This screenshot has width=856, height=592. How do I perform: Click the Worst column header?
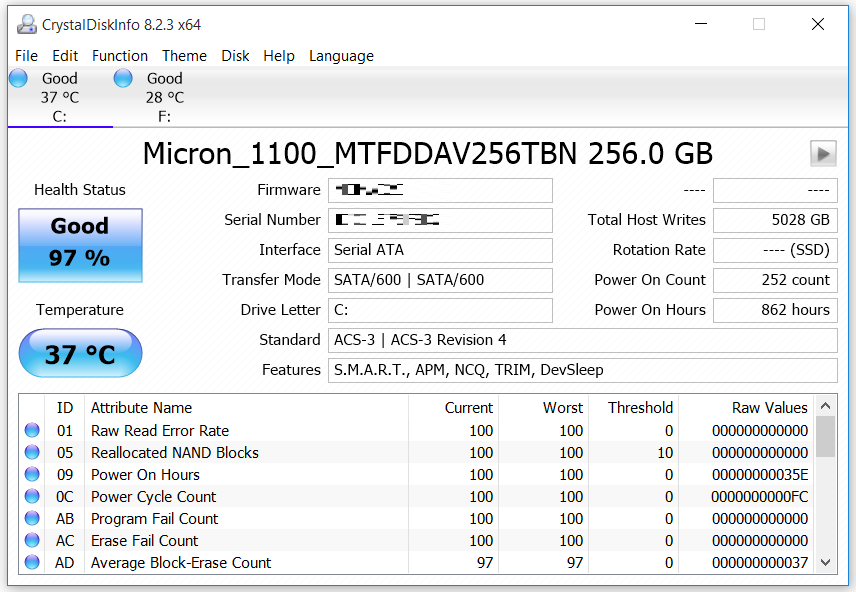(543, 408)
